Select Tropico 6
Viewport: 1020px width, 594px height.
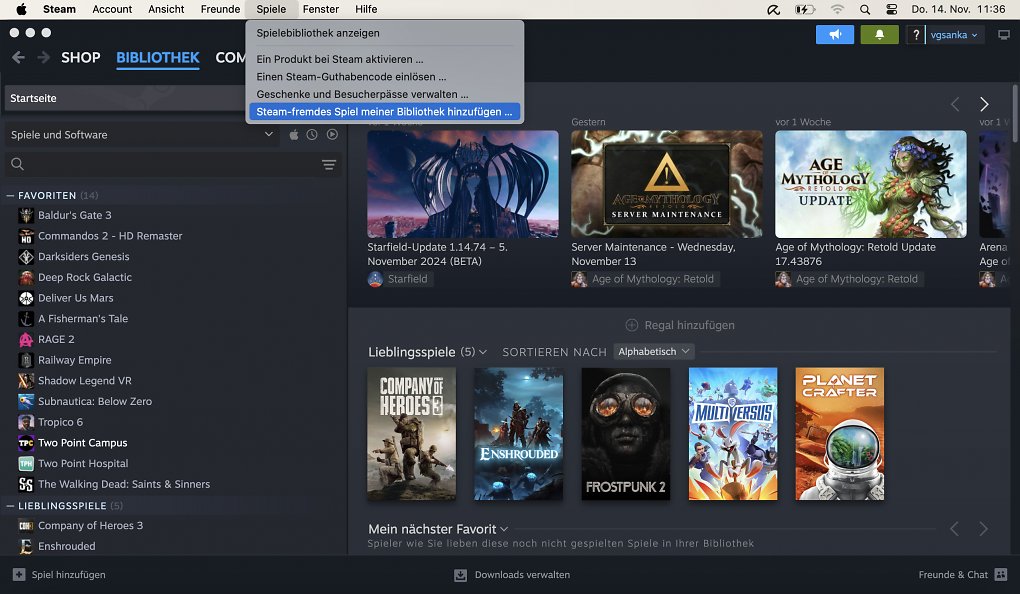(60, 422)
